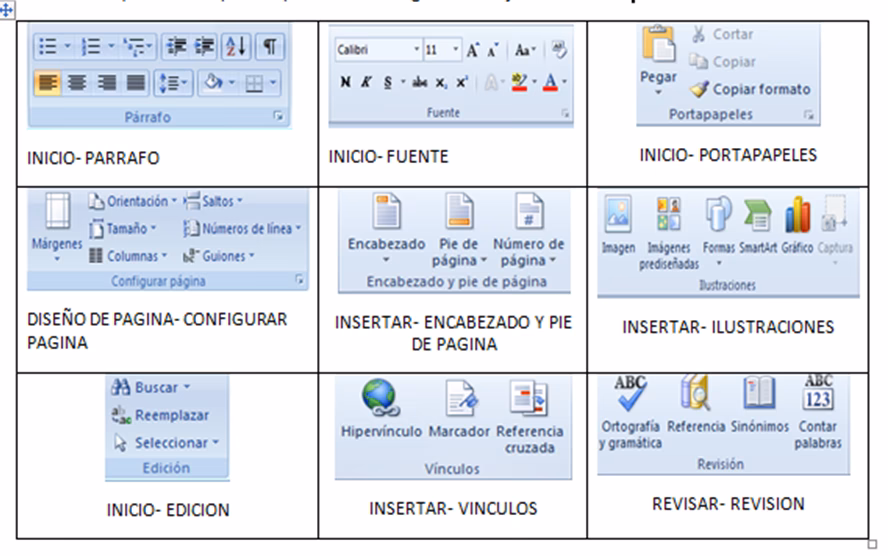Expand the Orientación dropdown
Screen dimensions: 888x556
132,201
